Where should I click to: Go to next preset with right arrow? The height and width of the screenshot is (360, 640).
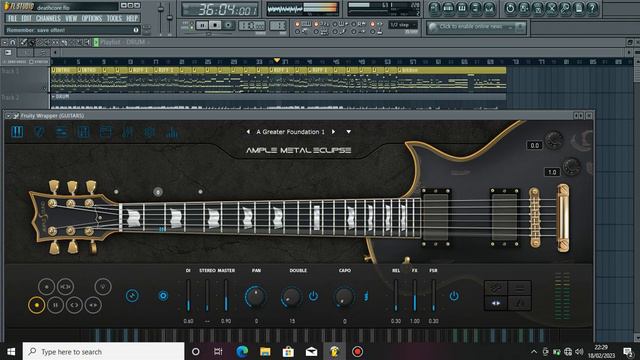[x=333, y=132]
